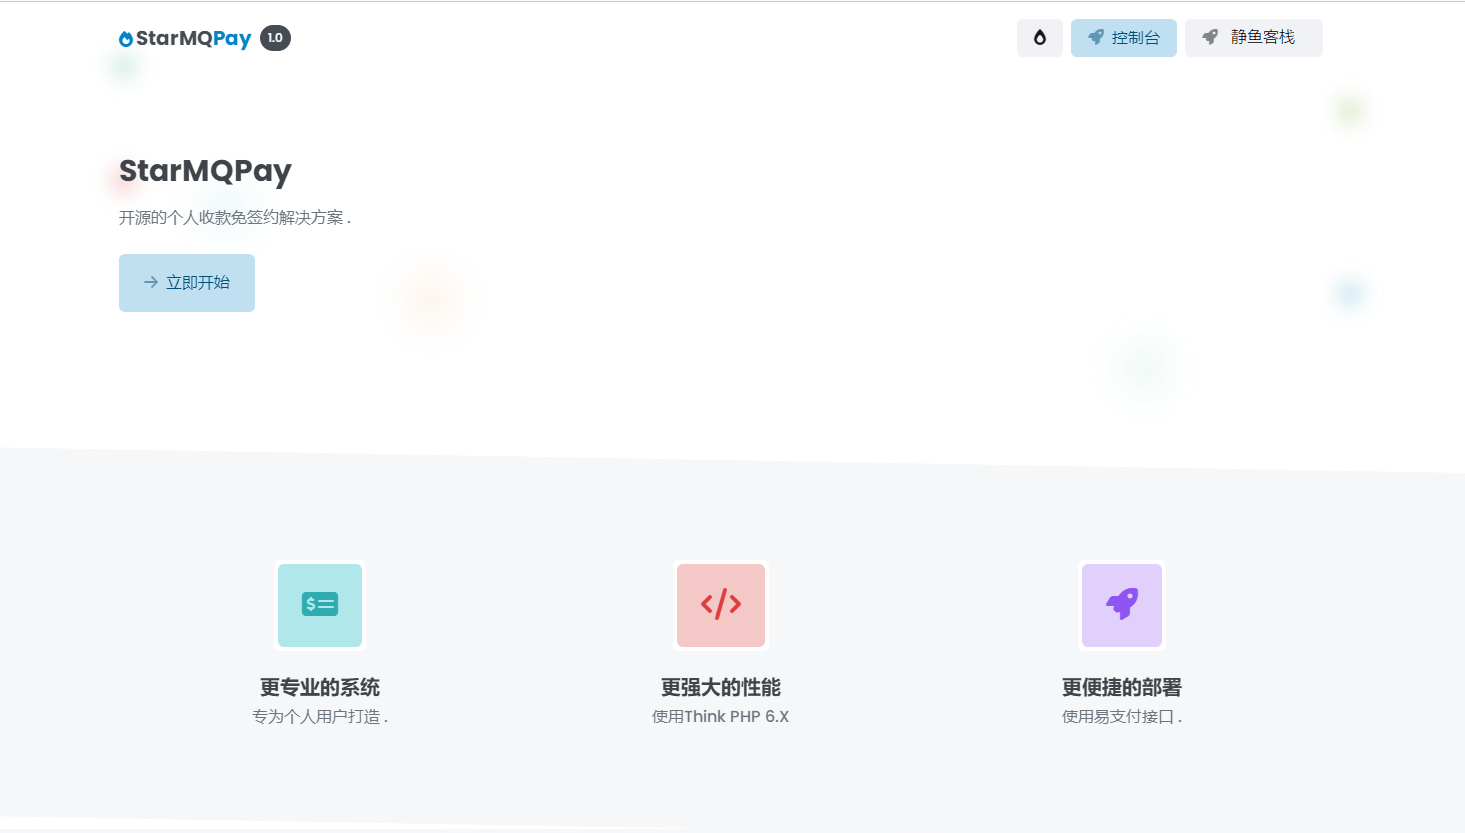Click the StarMQPay logo text in navbar

(193, 39)
